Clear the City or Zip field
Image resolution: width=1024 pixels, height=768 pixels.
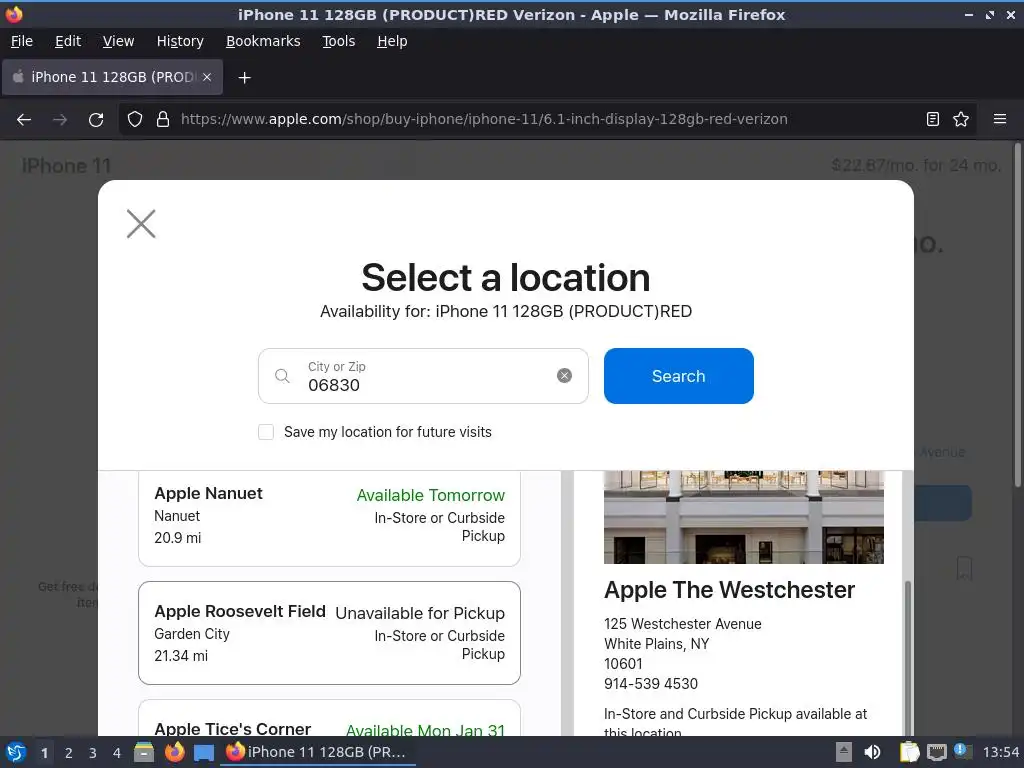564,376
